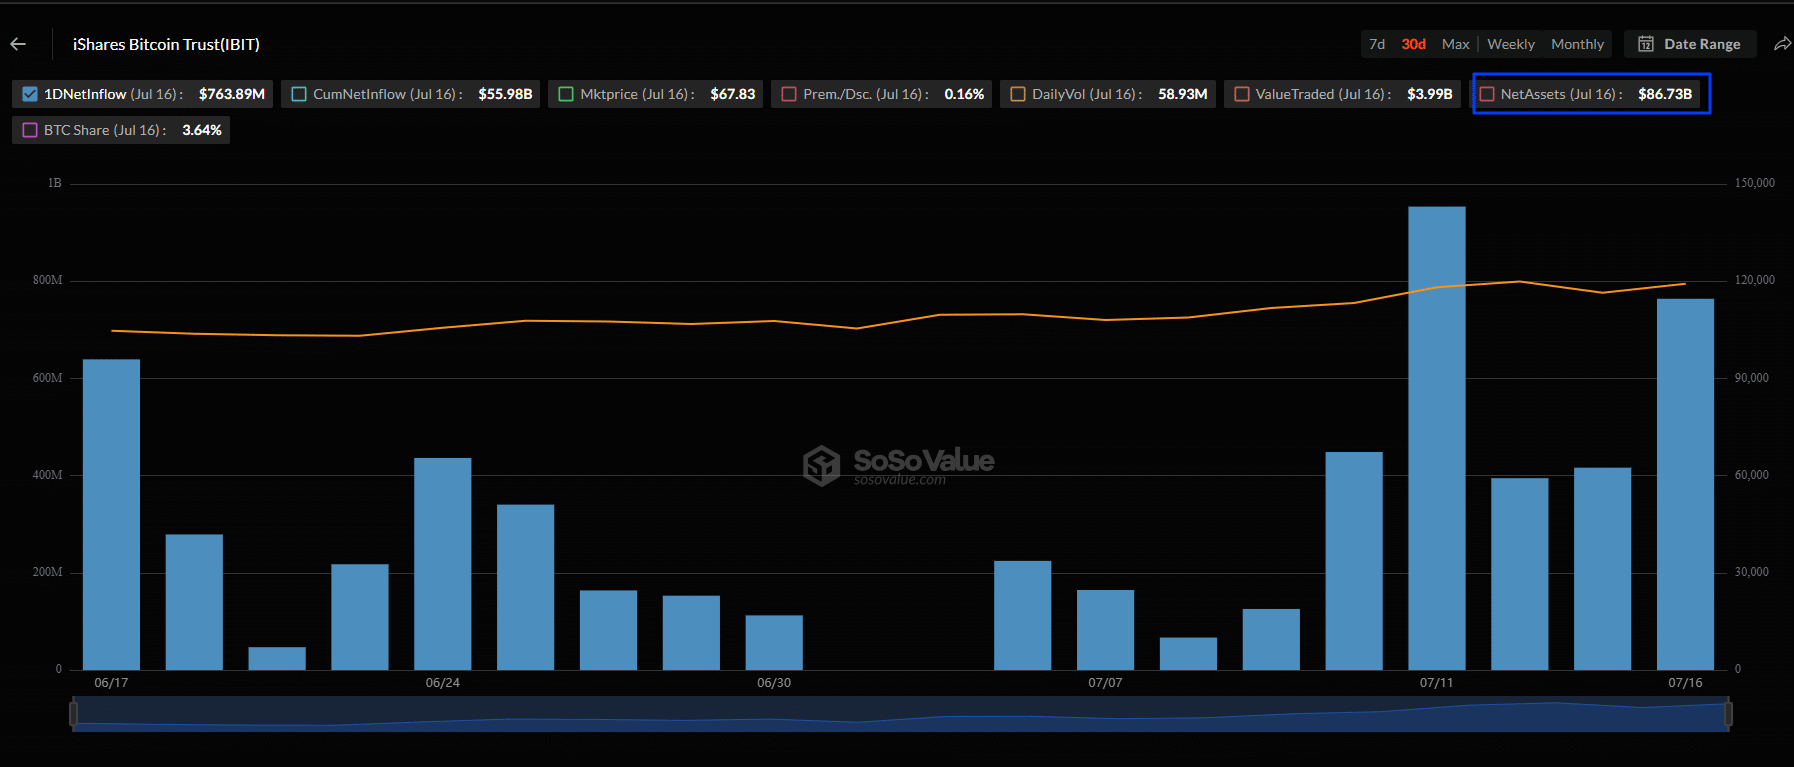Click the 0.16% premium value
The height and width of the screenshot is (767, 1794).
[964, 94]
